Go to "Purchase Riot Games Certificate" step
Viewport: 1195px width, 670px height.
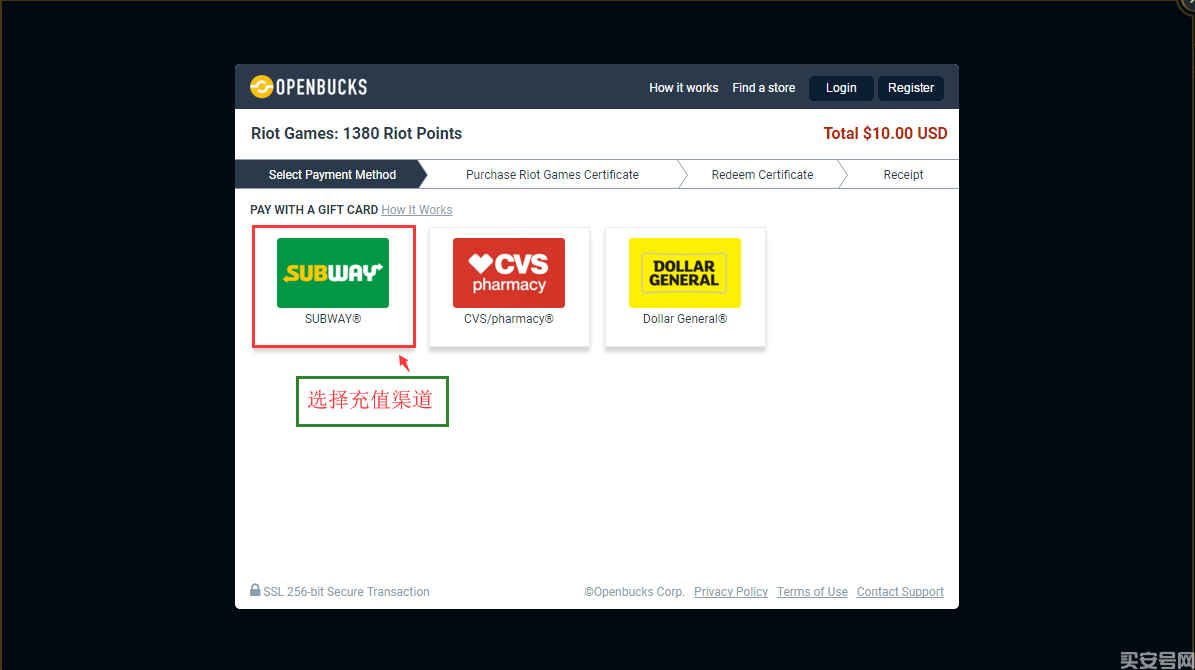point(552,175)
